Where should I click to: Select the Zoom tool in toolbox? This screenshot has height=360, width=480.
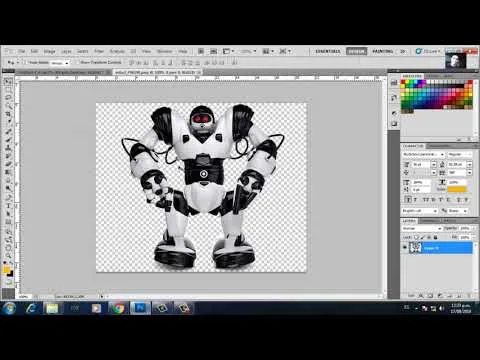(8, 256)
